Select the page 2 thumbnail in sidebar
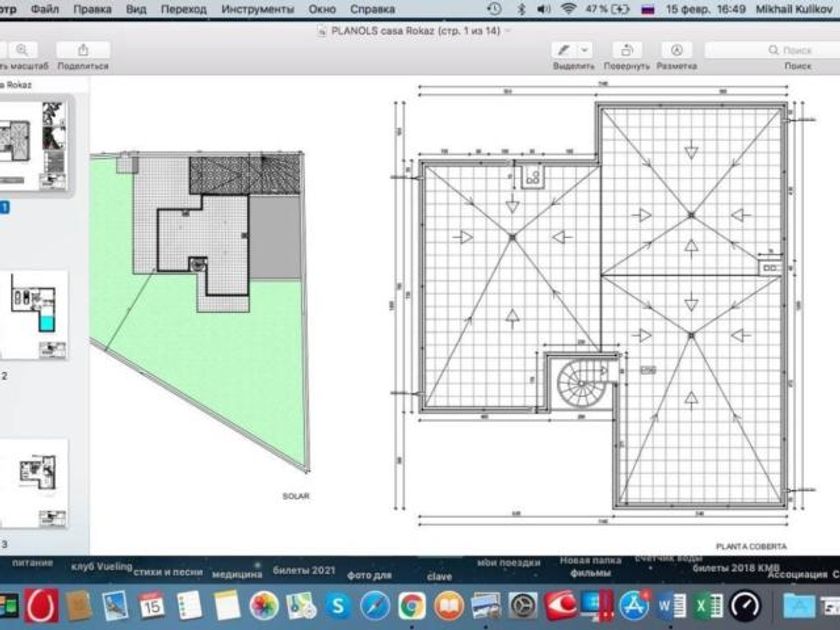 pyautogui.click(x=34, y=315)
